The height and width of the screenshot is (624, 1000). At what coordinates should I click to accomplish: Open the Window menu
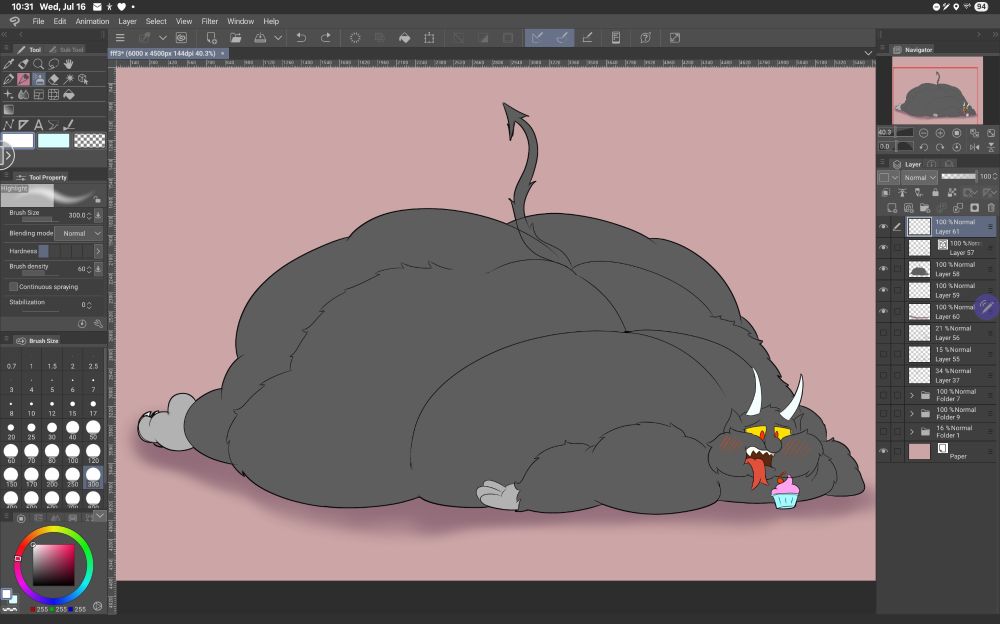(240, 21)
